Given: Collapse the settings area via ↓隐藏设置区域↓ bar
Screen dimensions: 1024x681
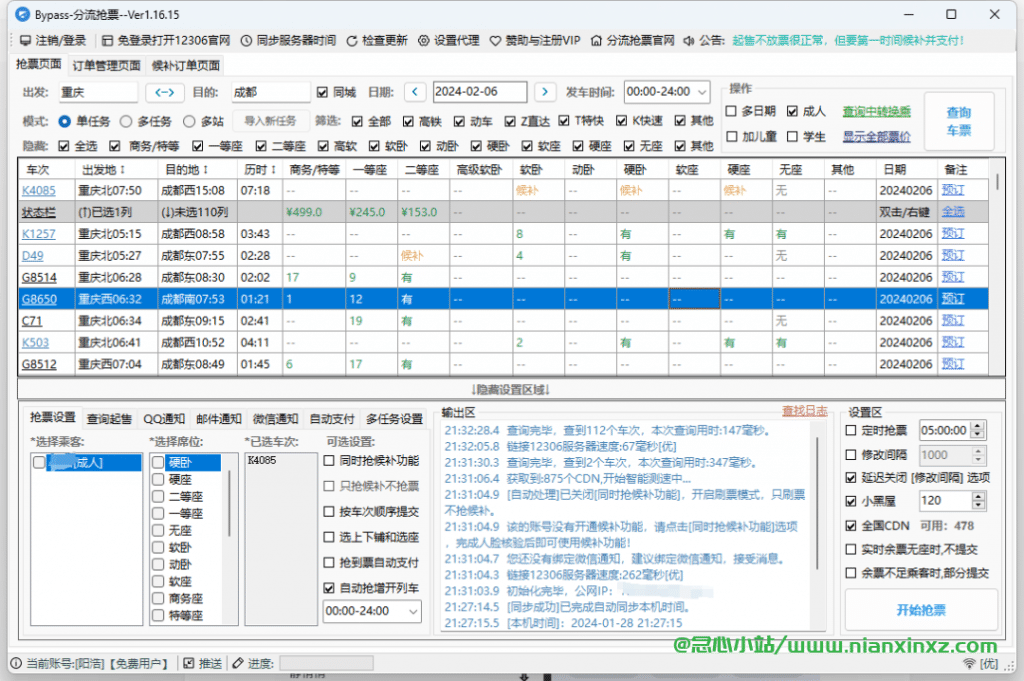Looking at the screenshot, I should tap(511, 390).
